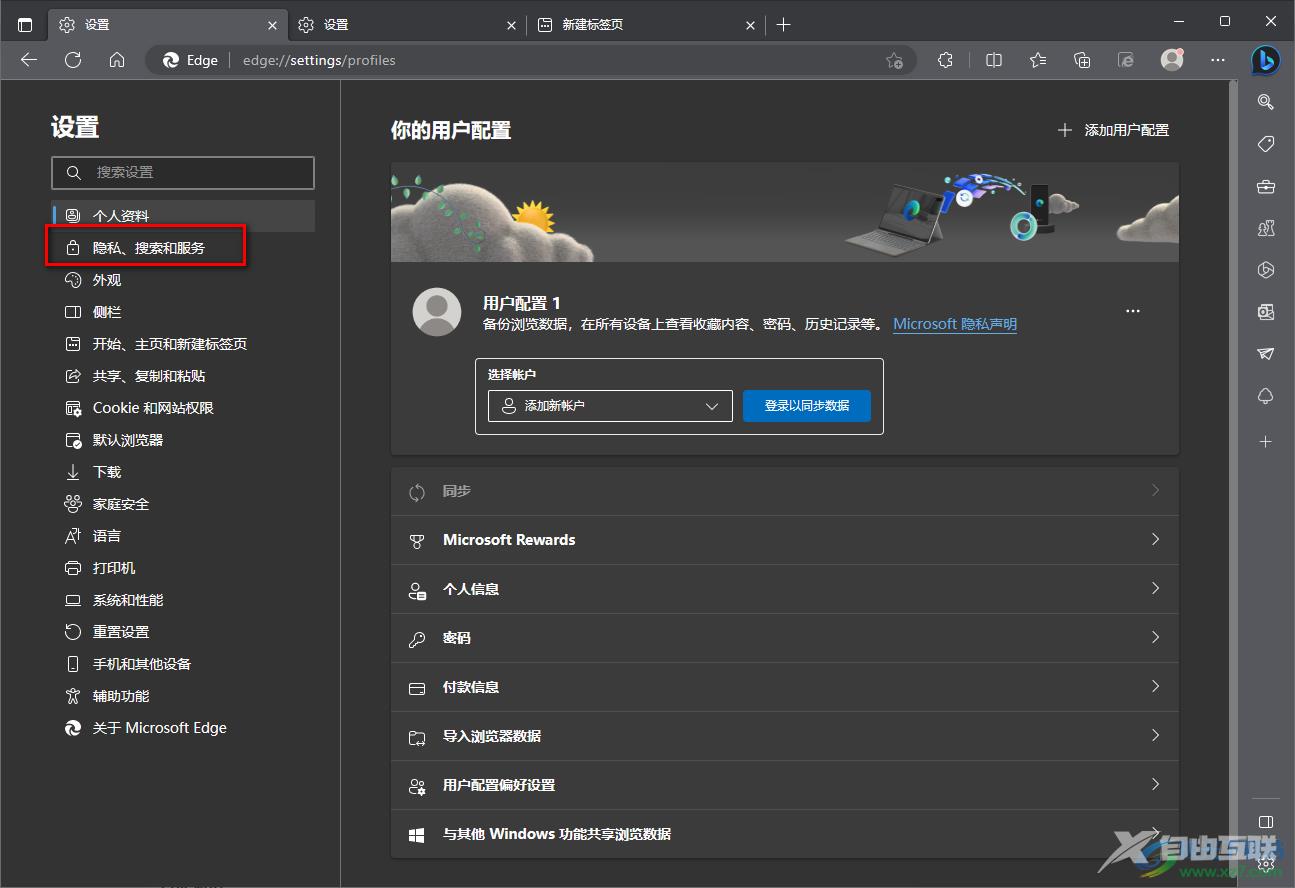1295x888 pixels.
Task: Open Microsoft 隐私声明 link
Action: [x=955, y=324]
